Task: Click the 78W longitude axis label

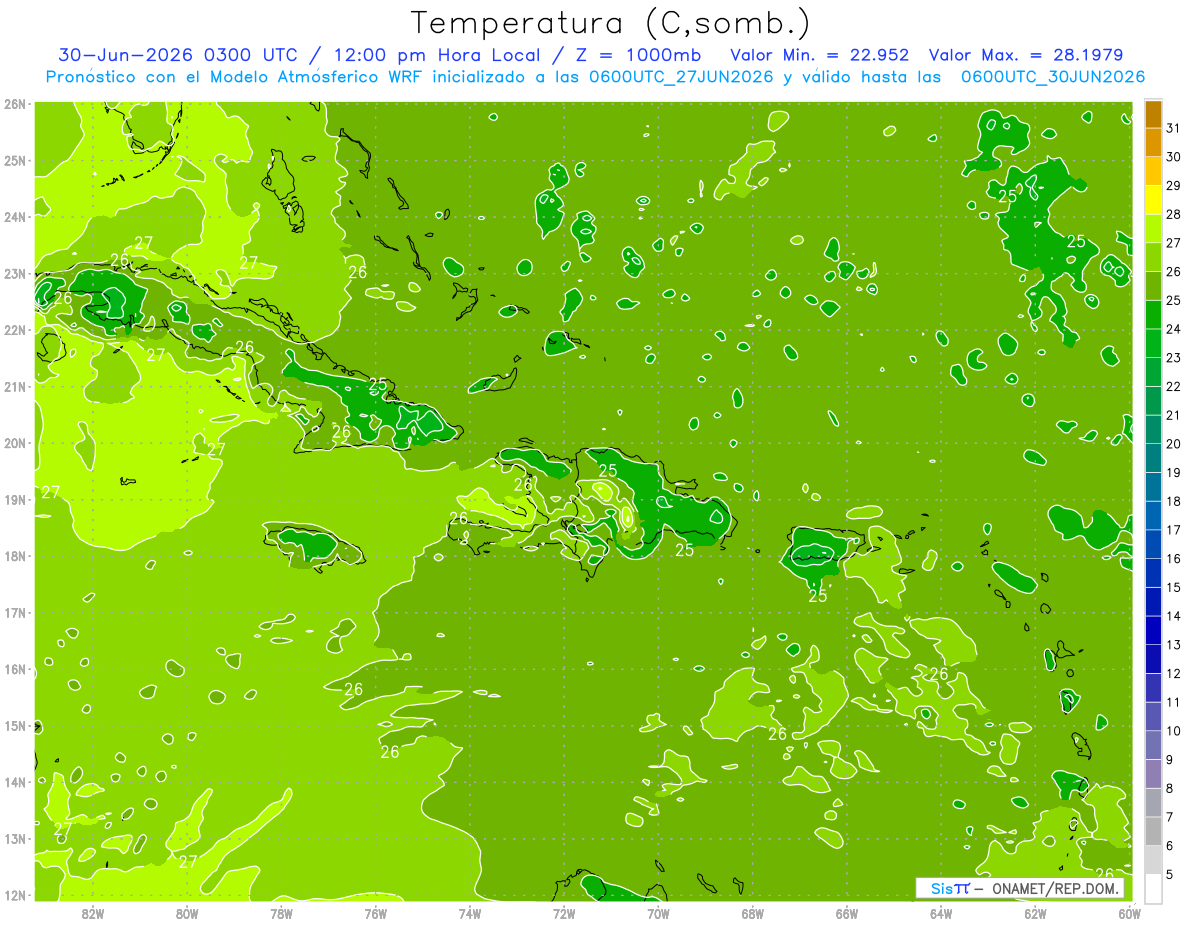Action: point(281,913)
